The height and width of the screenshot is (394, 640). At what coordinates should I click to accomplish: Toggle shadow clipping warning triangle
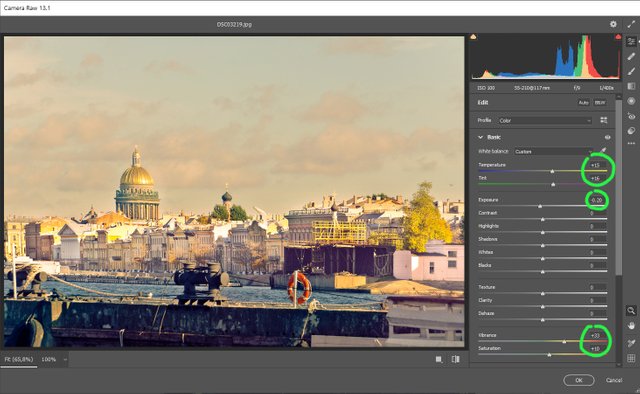point(473,37)
